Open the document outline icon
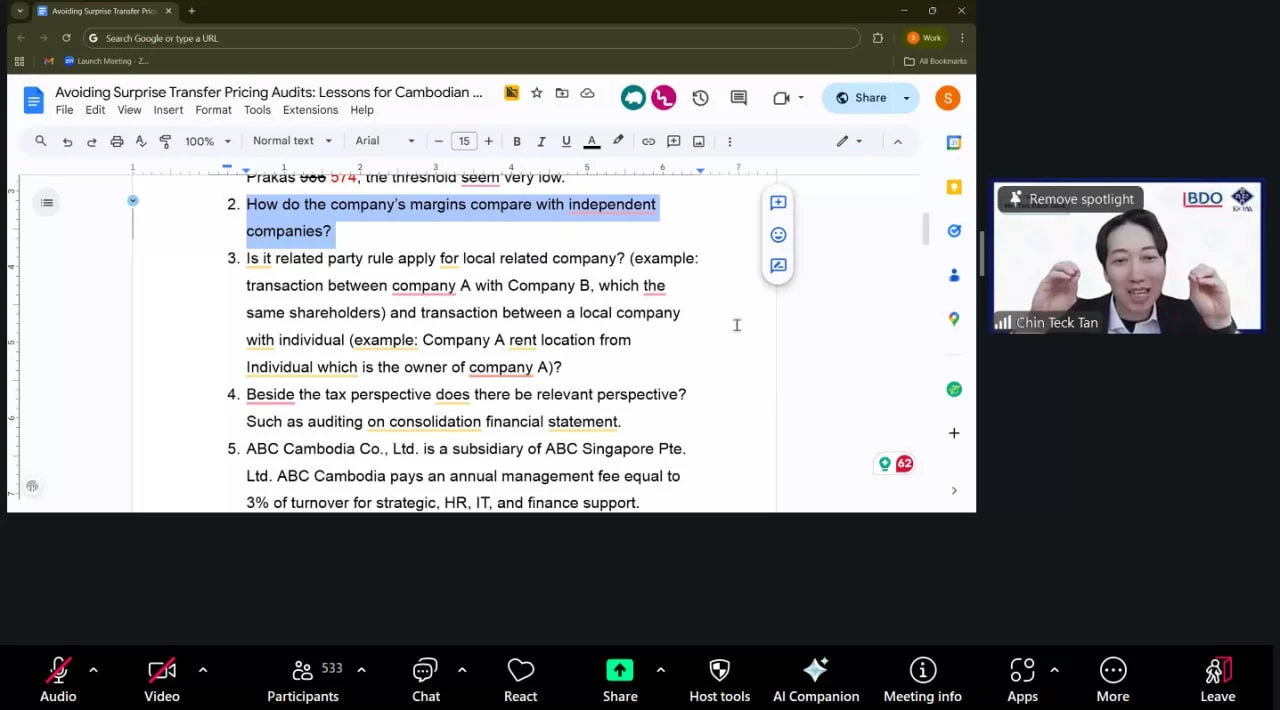This screenshot has width=1280, height=710. [x=47, y=203]
